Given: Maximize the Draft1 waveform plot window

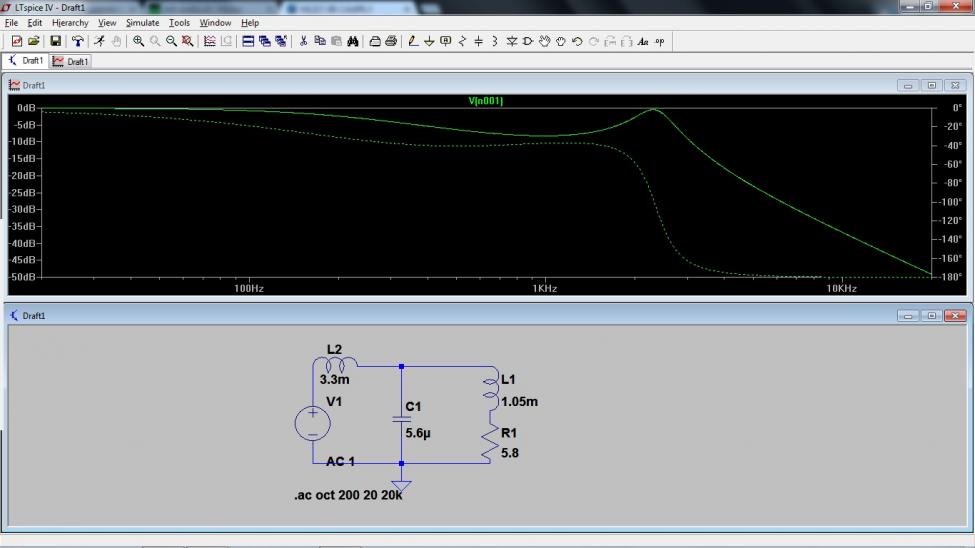Looking at the screenshot, I should pos(931,85).
